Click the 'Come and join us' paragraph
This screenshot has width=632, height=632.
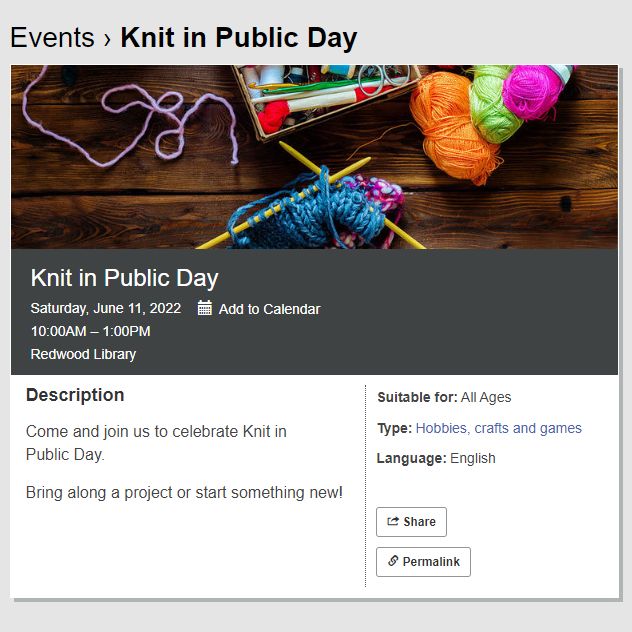click(x=156, y=443)
